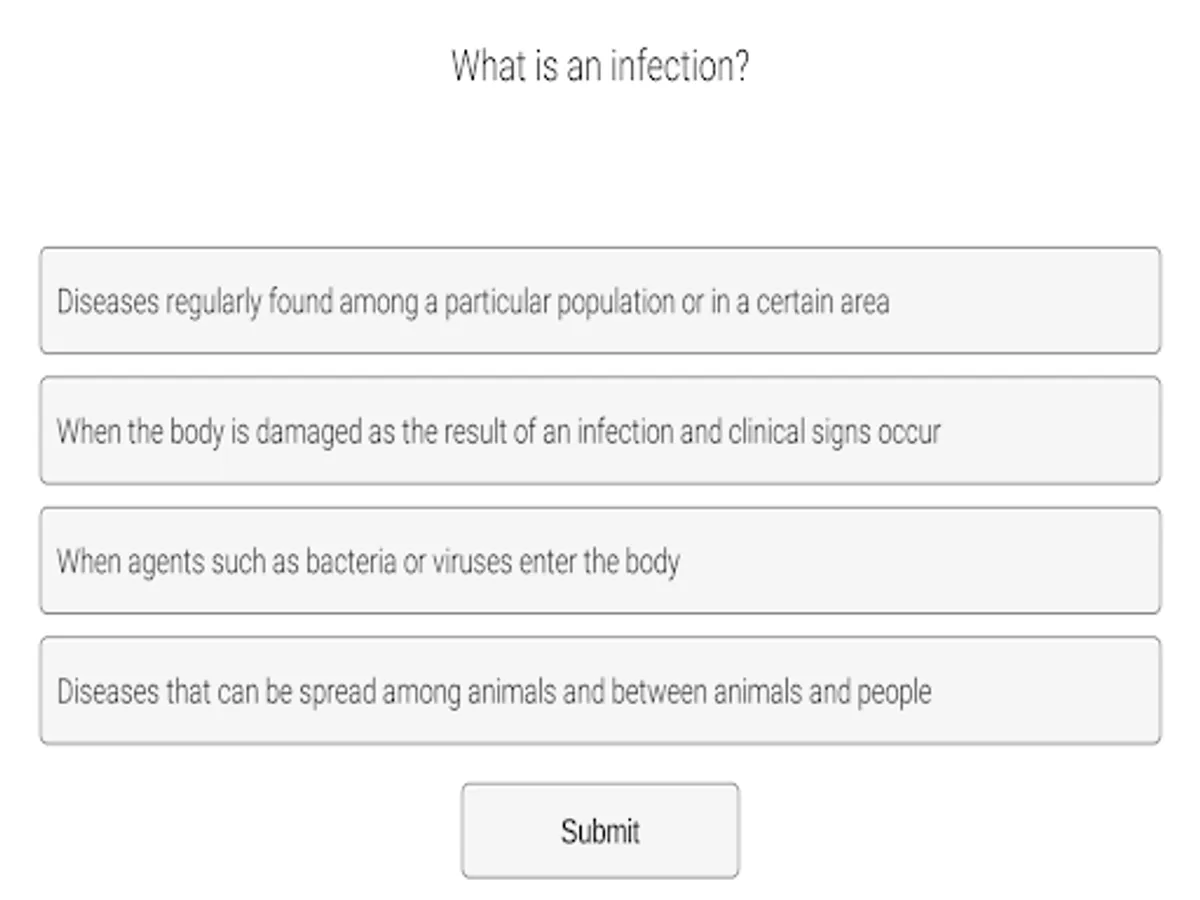The image size is (1200, 900).
Task: Mark the second answer choice box
Action: click(x=600, y=431)
